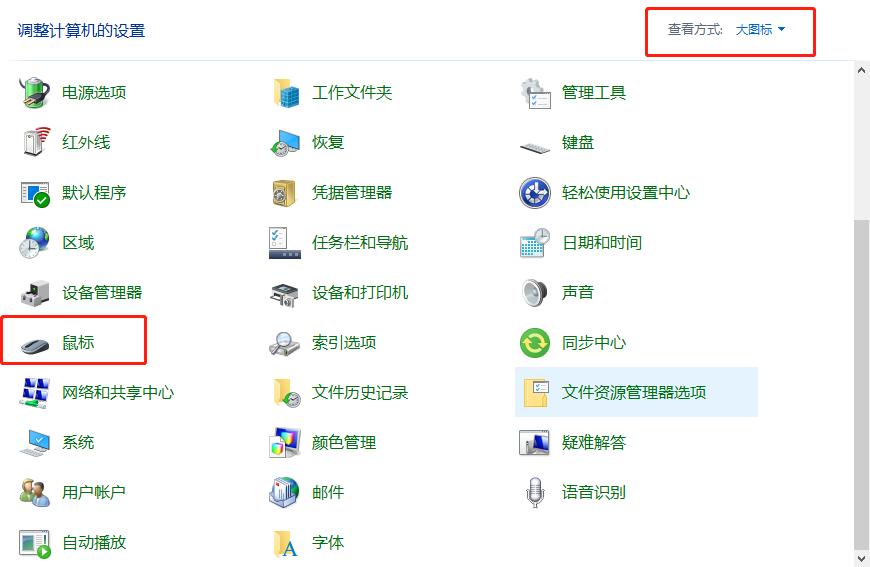This screenshot has width=870, height=567.
Task: Click the 同步中心 sync icon
Action: click(535, 343)
